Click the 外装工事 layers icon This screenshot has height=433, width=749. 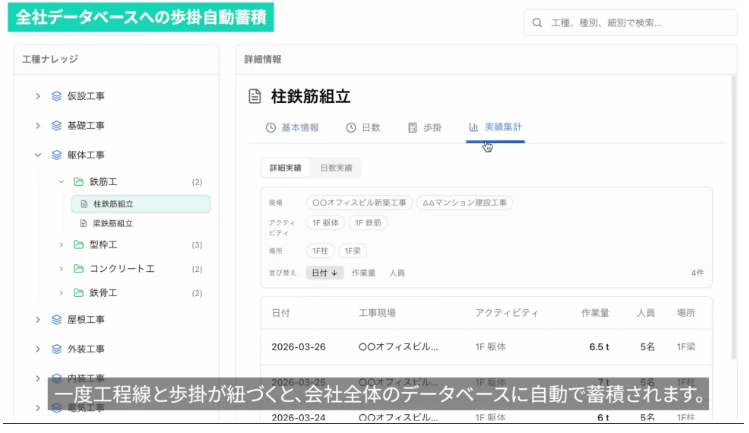tap(56, 349)
